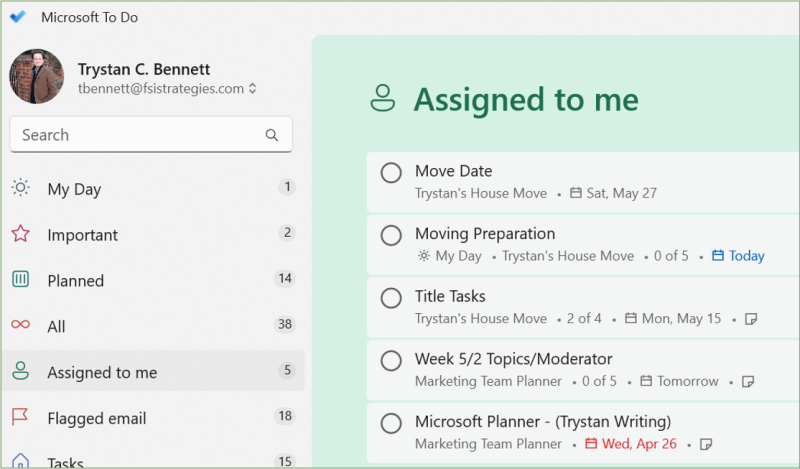The image size is (800, 469).
Task: Mark Move Date task as complete
Action: pos(391,173)
